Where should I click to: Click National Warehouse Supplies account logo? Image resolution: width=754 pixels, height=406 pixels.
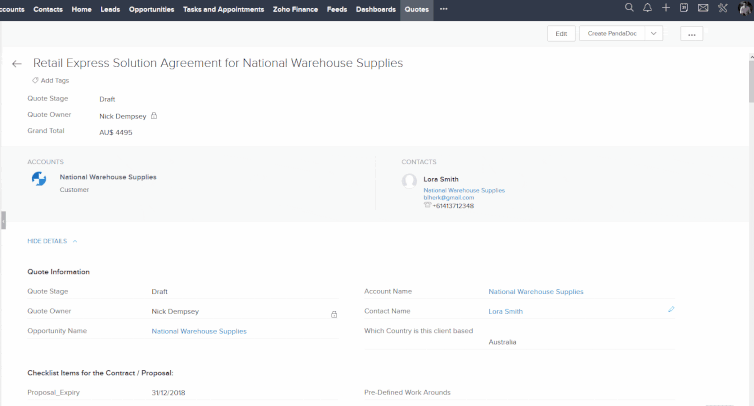coord(39,178)
